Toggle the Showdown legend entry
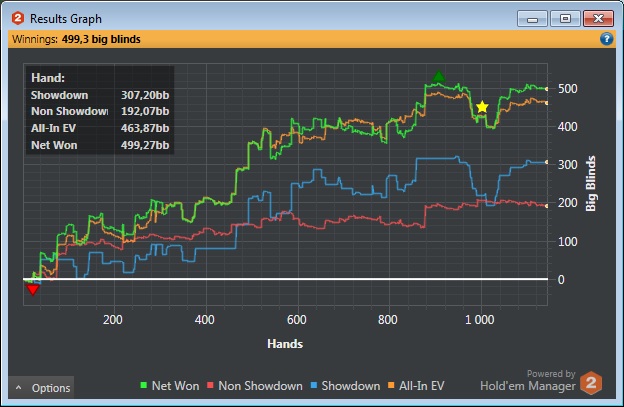Viewport: 624px width, 407px height. 345,386
